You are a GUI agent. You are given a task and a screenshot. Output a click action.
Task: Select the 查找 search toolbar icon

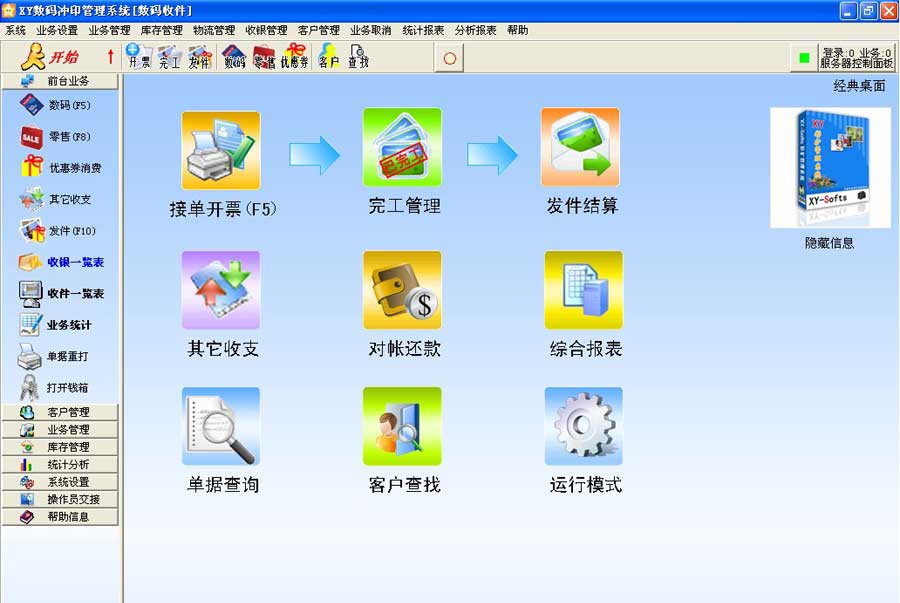pyautogui.click(x=356, y=58)
